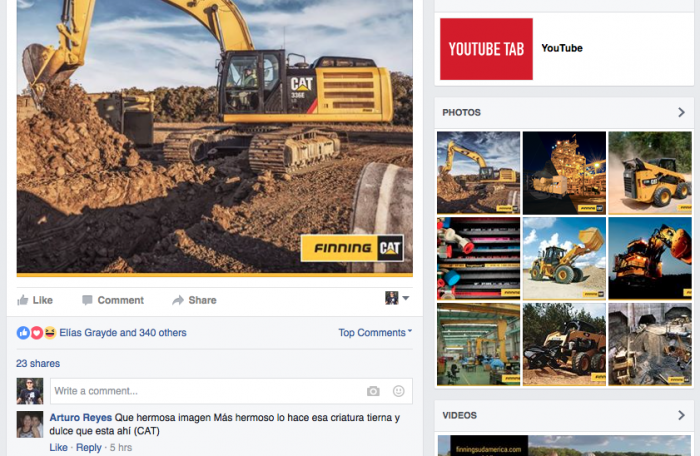Viewport: 700px width, 456px height.
Task: Attach a photo using the camera icon
Action: [373, 391]
